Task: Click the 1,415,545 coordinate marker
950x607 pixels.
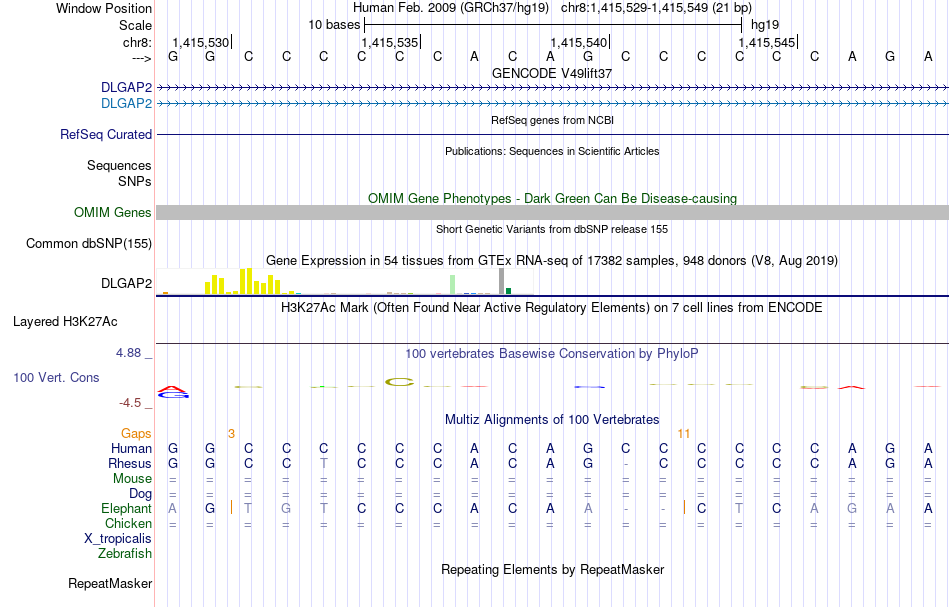Action: (x=768, y=42)
